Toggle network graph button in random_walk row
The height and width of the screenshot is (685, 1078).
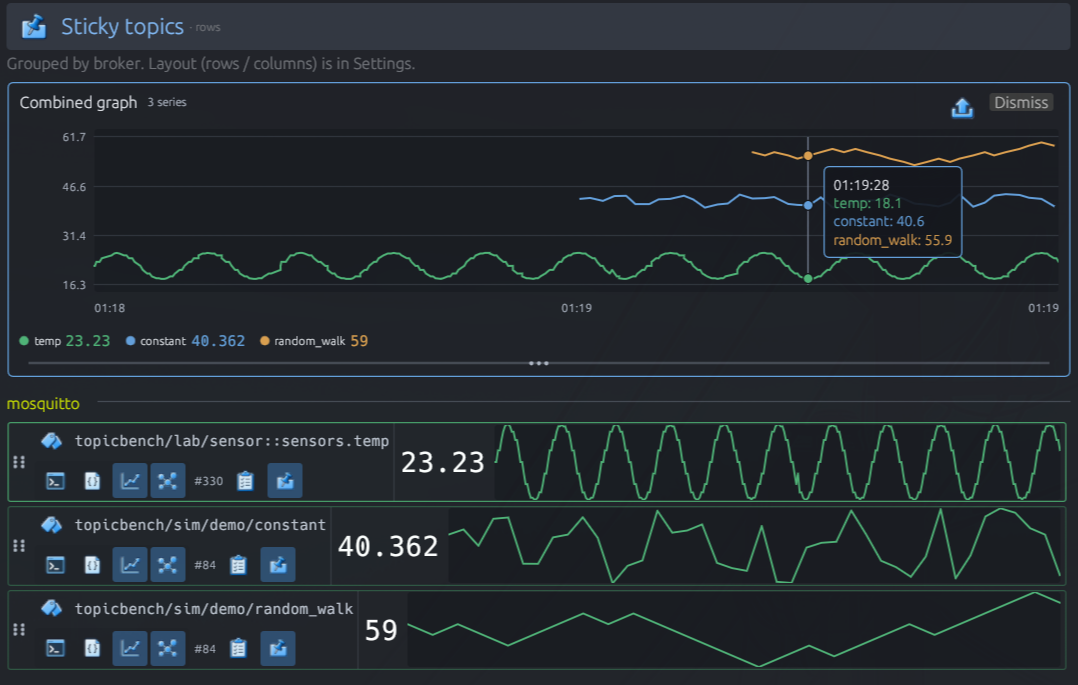pyautogui.click(x=168, y=648)
